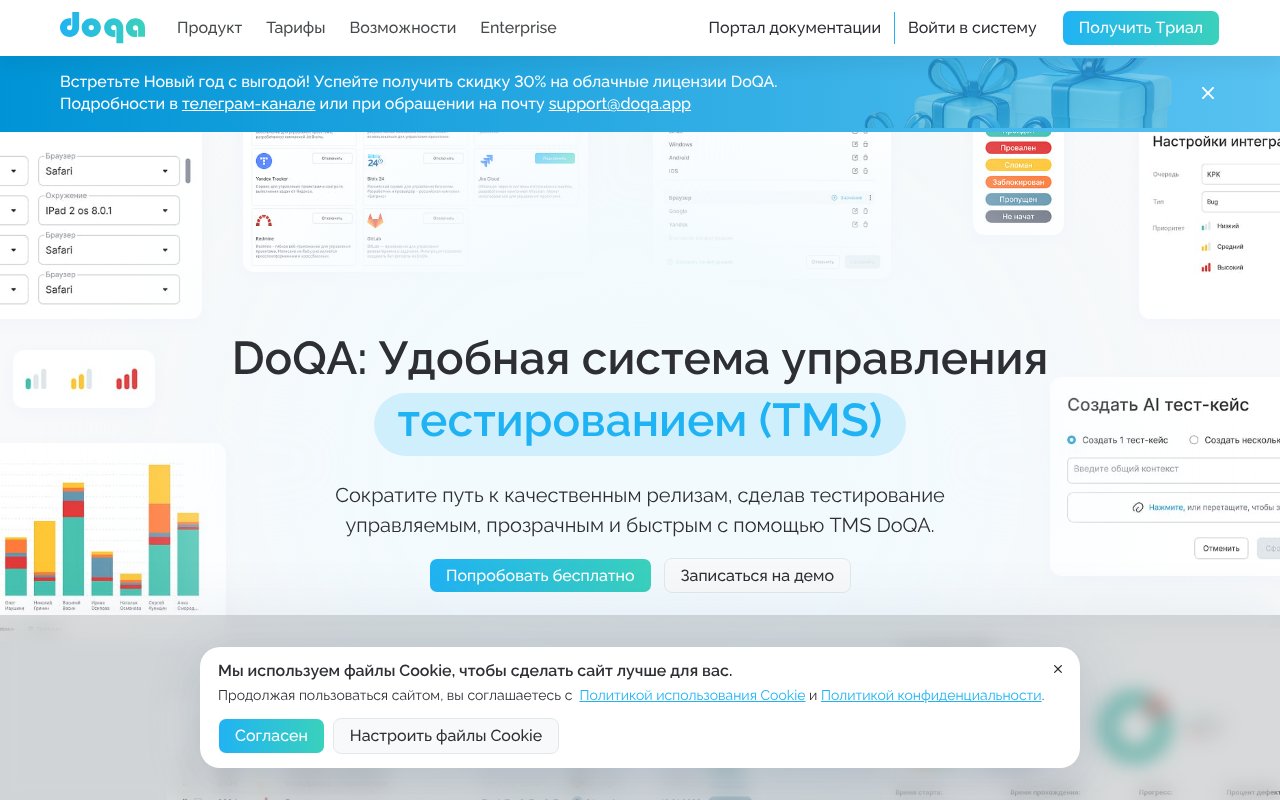The height and width of the screenshot is (800, 1280).
Task: Click the 'Попробовать бесплатно' button
Action: (x=540, y=575)
